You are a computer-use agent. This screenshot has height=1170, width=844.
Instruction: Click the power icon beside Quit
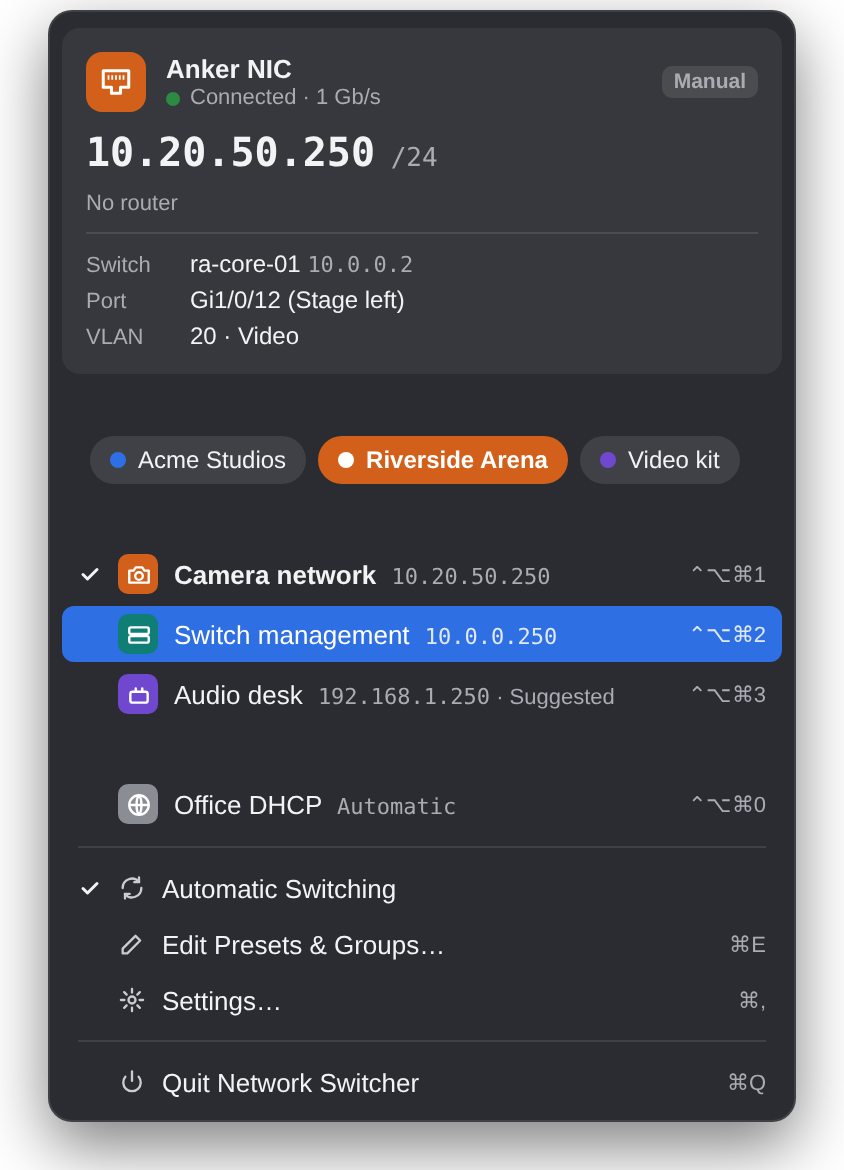[132, 1082]
